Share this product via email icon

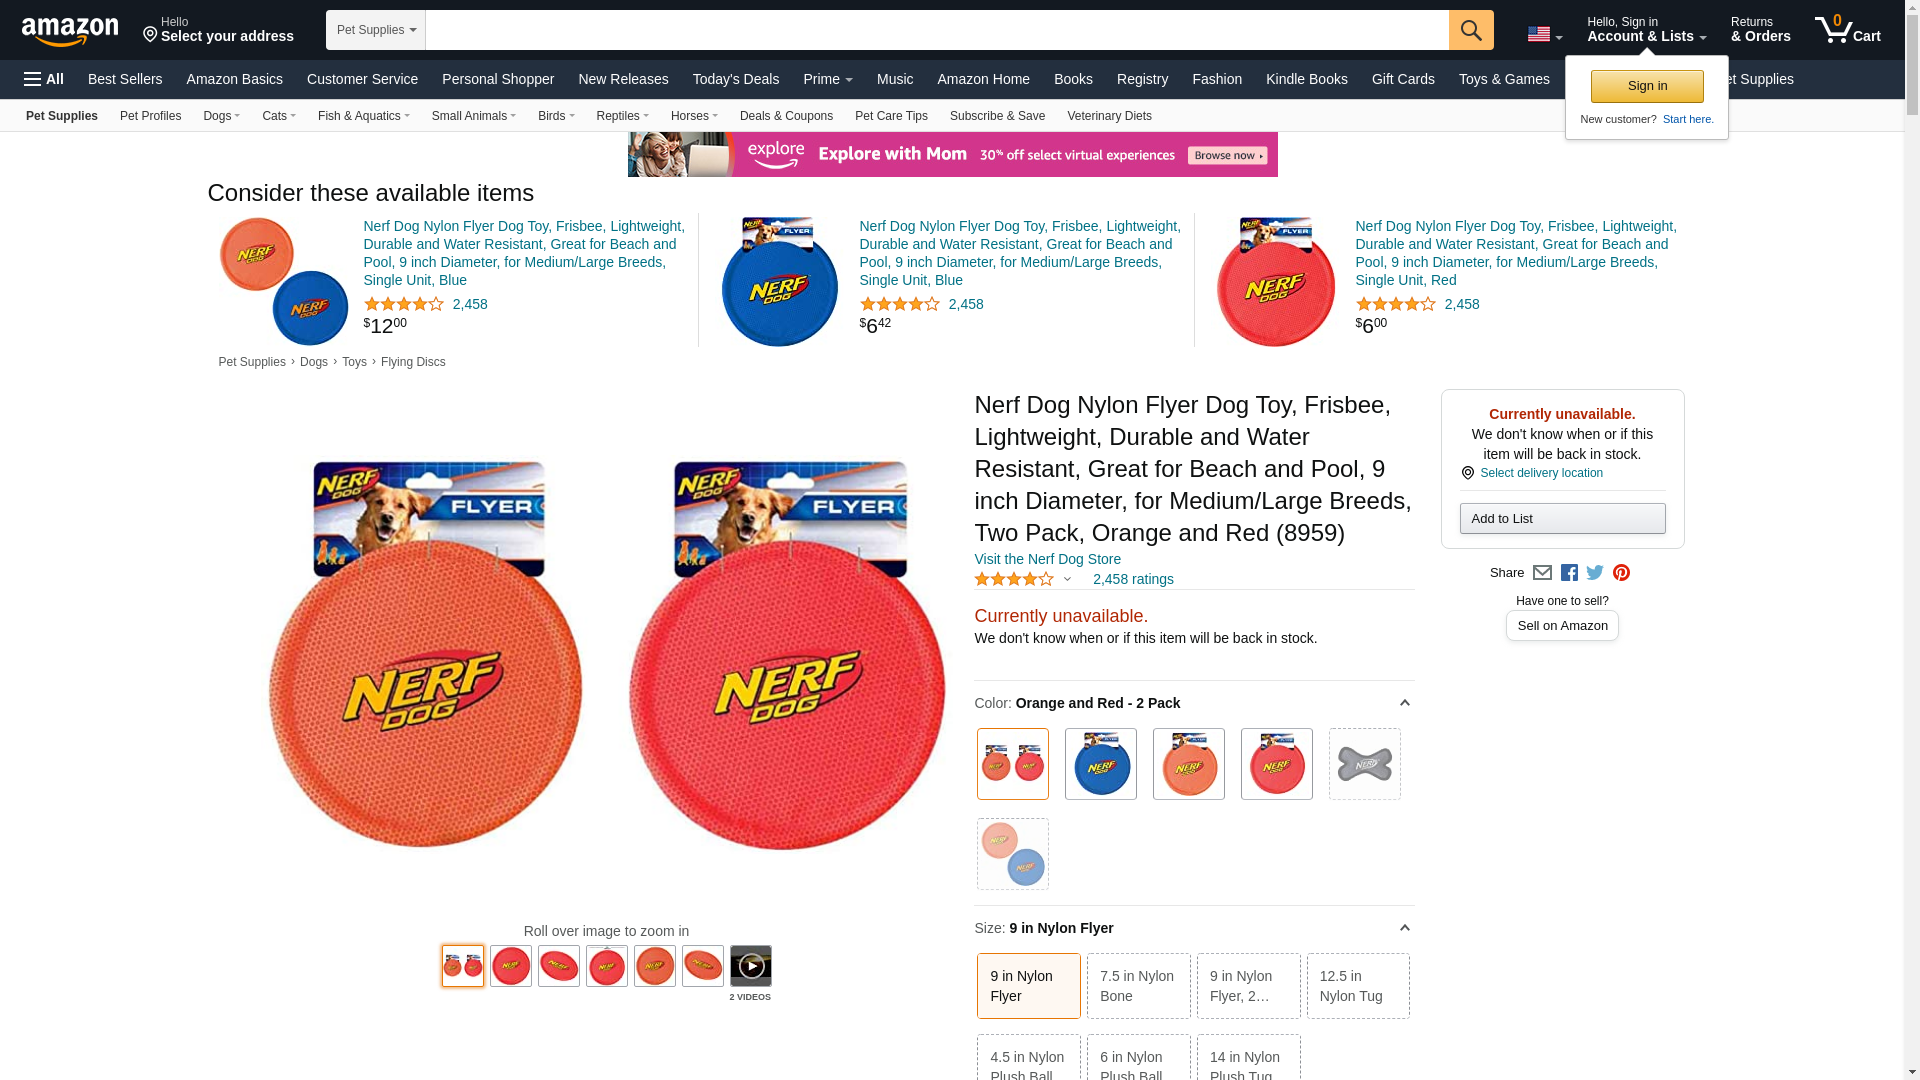[1542, 573]
